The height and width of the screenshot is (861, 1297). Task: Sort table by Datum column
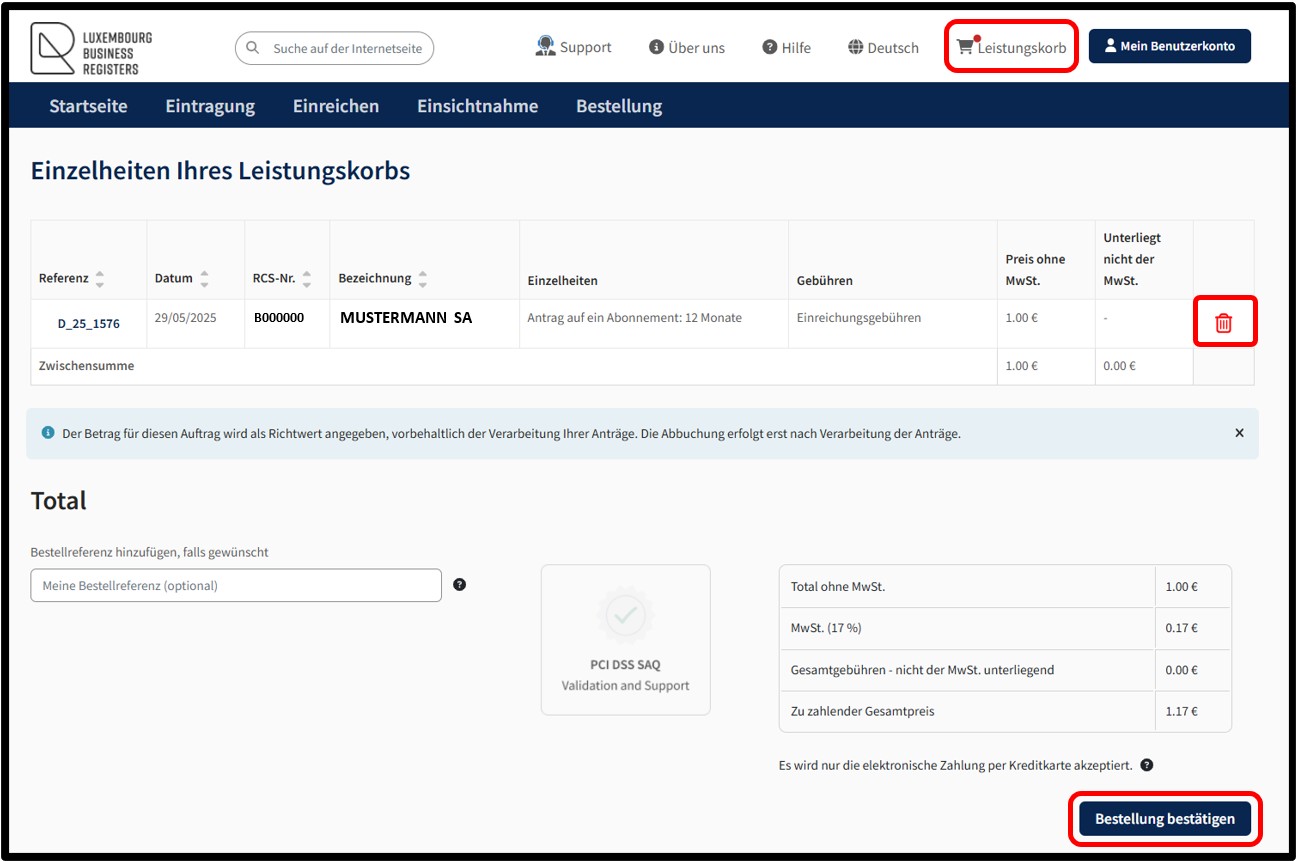click(x=204, y=279)
